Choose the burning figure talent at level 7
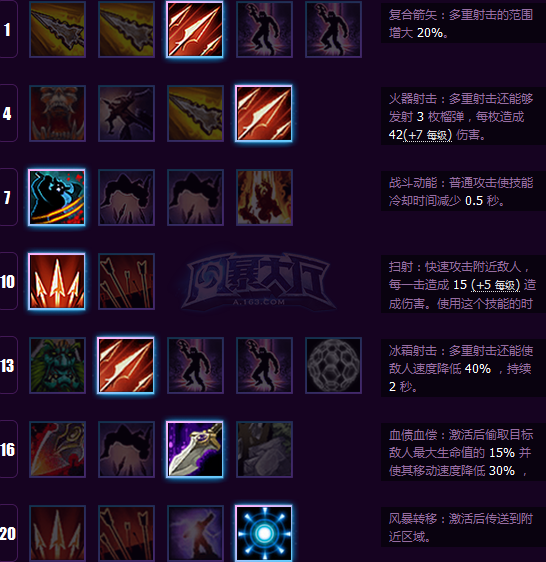Viewport: 546px width, 562px height. [264, 197]
